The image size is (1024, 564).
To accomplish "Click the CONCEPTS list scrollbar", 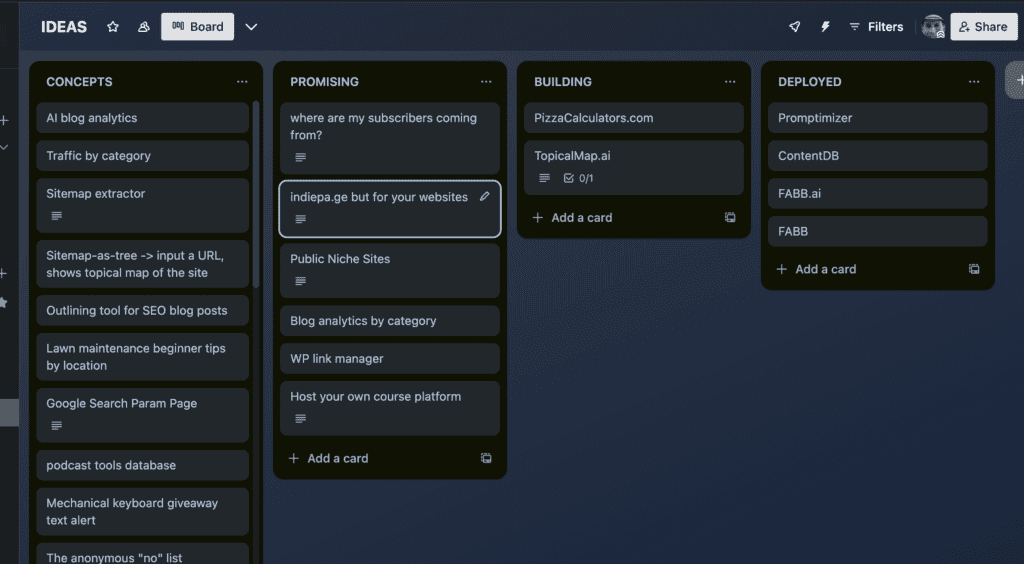I will tap(256, 195).
